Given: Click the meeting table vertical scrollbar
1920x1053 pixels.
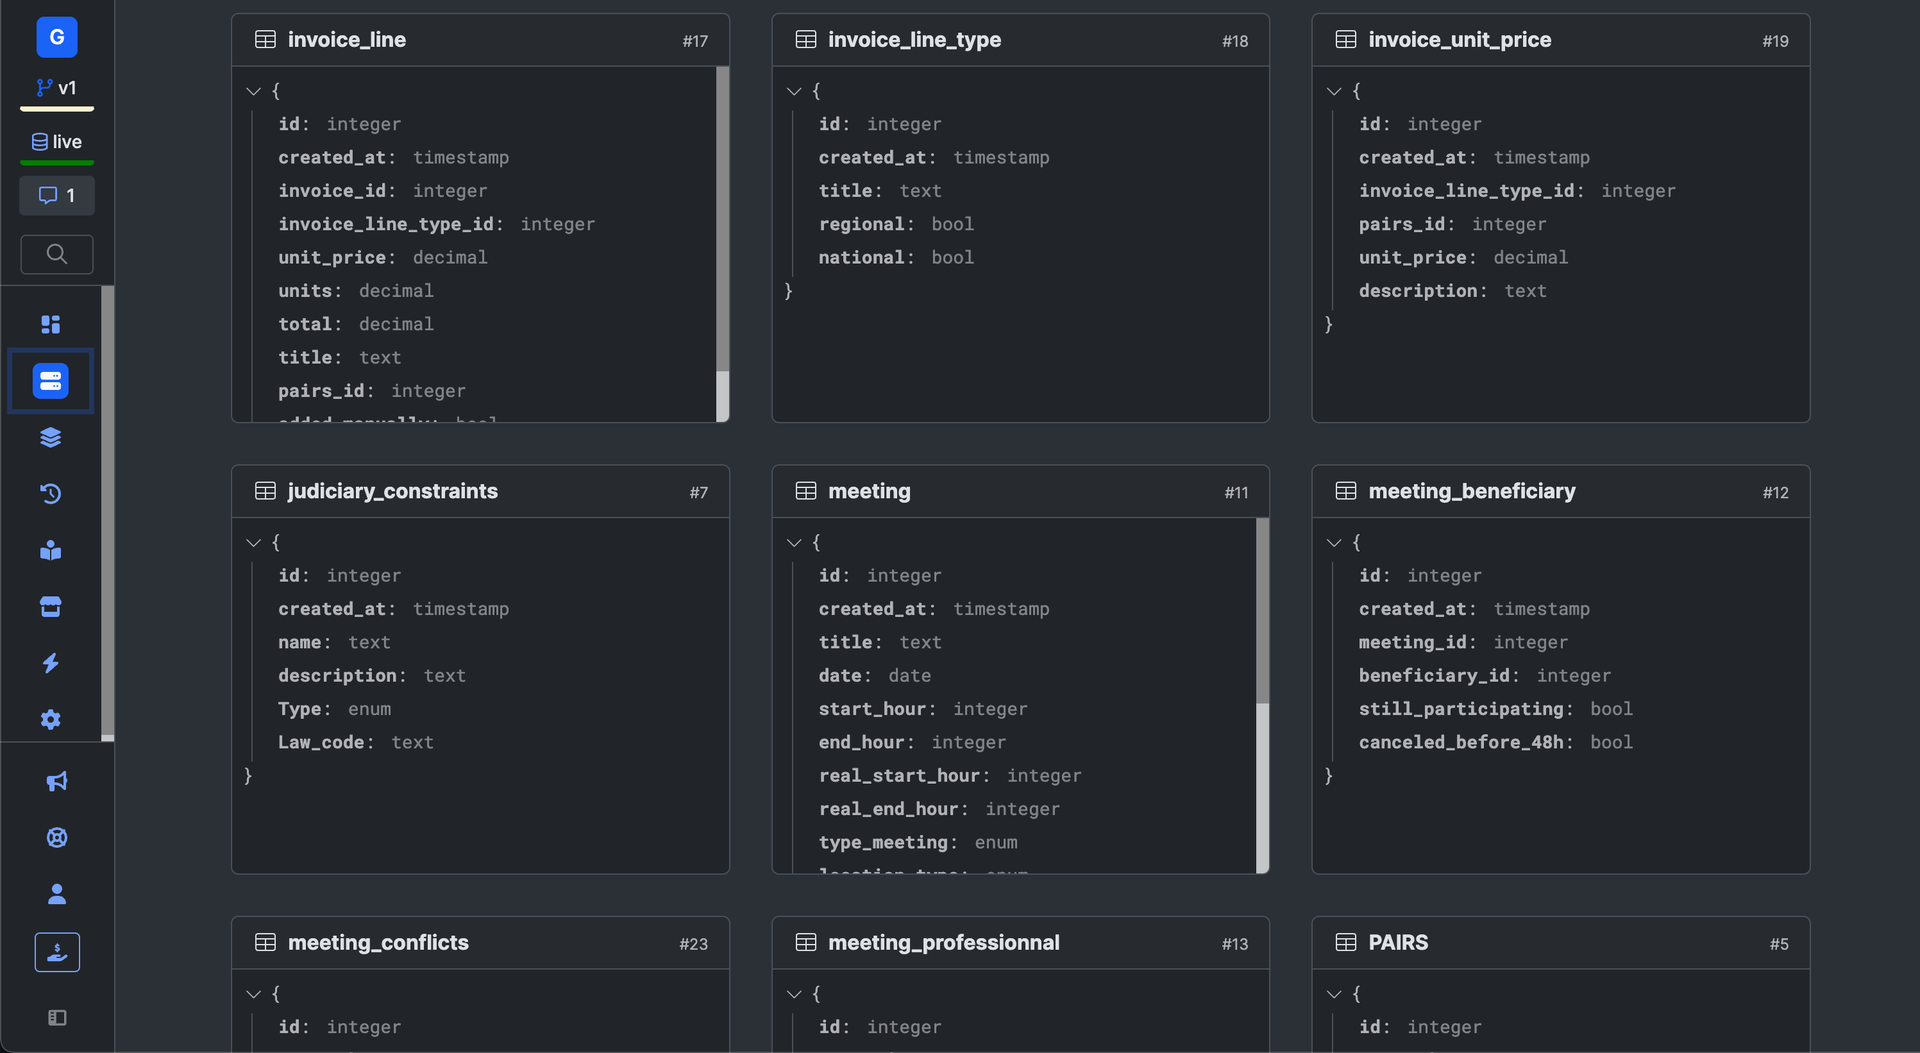Looking at the screenshot, I should point(1262,610).
